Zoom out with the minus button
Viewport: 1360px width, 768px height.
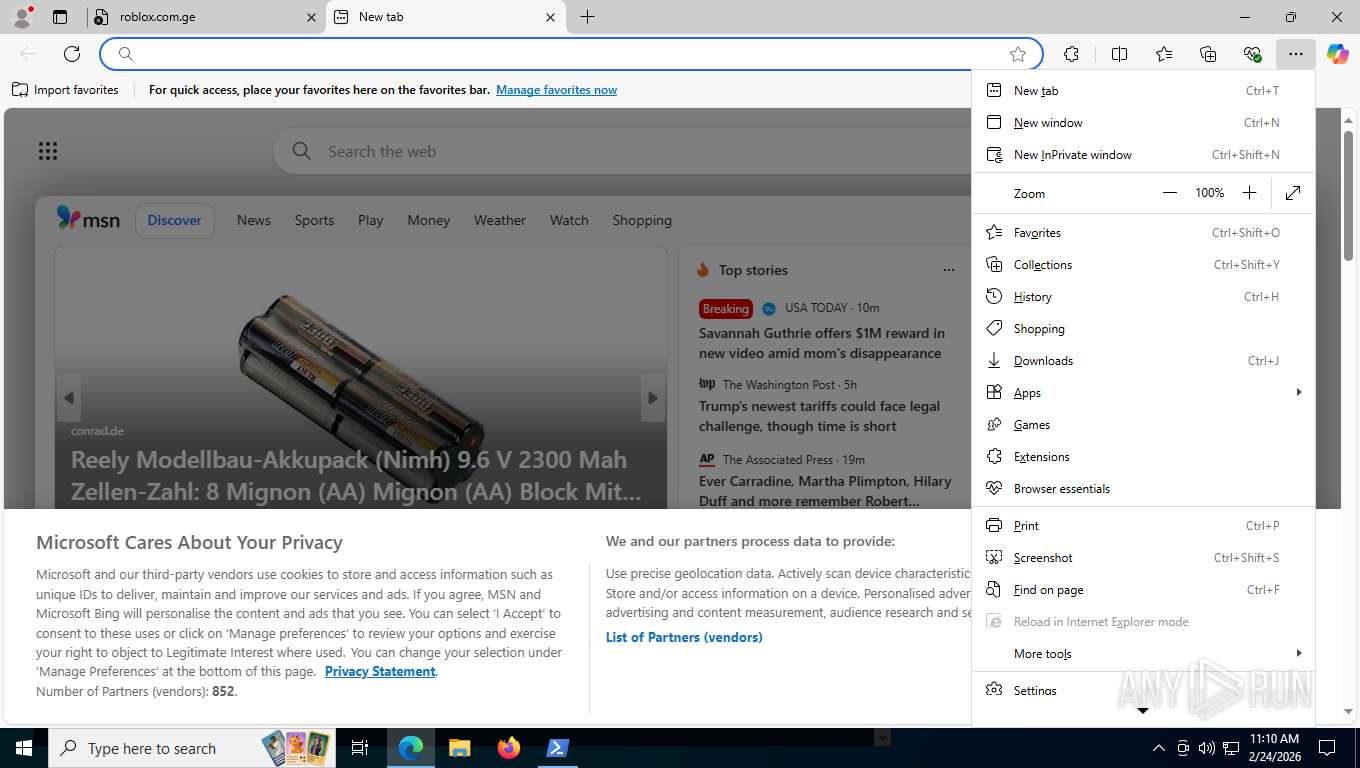1170,193
